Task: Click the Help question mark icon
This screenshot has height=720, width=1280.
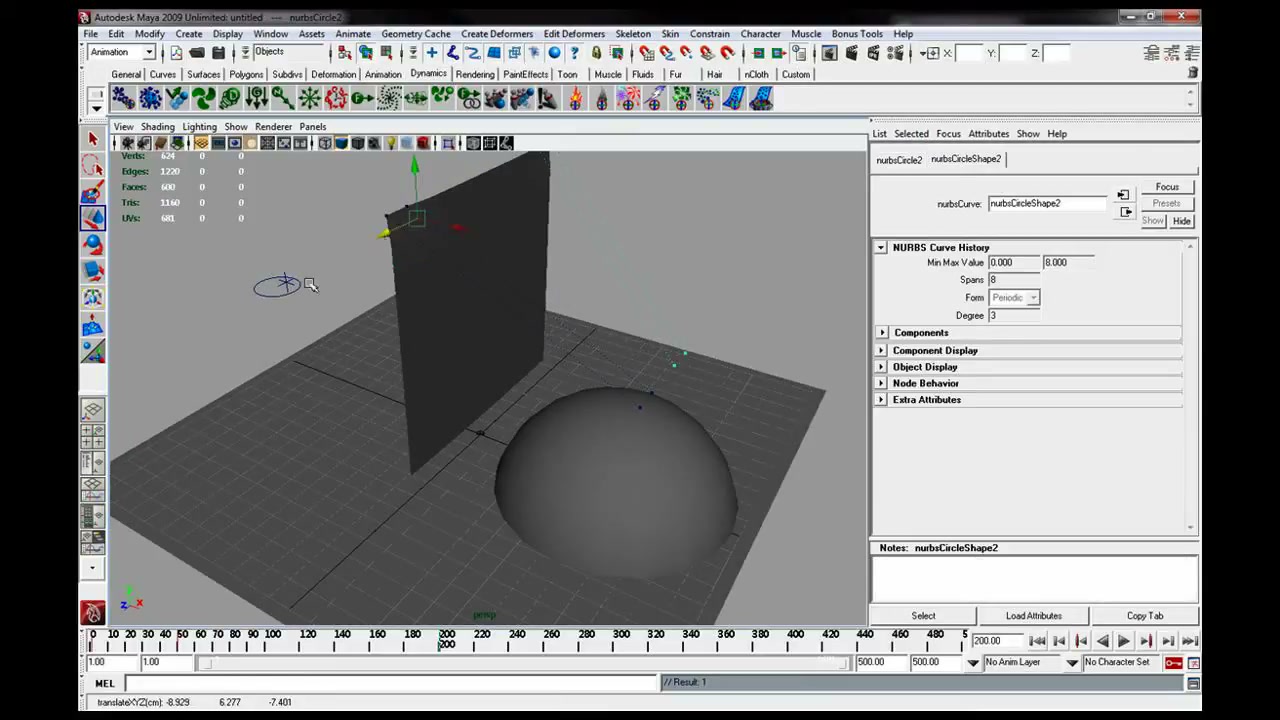Action: 574,53
